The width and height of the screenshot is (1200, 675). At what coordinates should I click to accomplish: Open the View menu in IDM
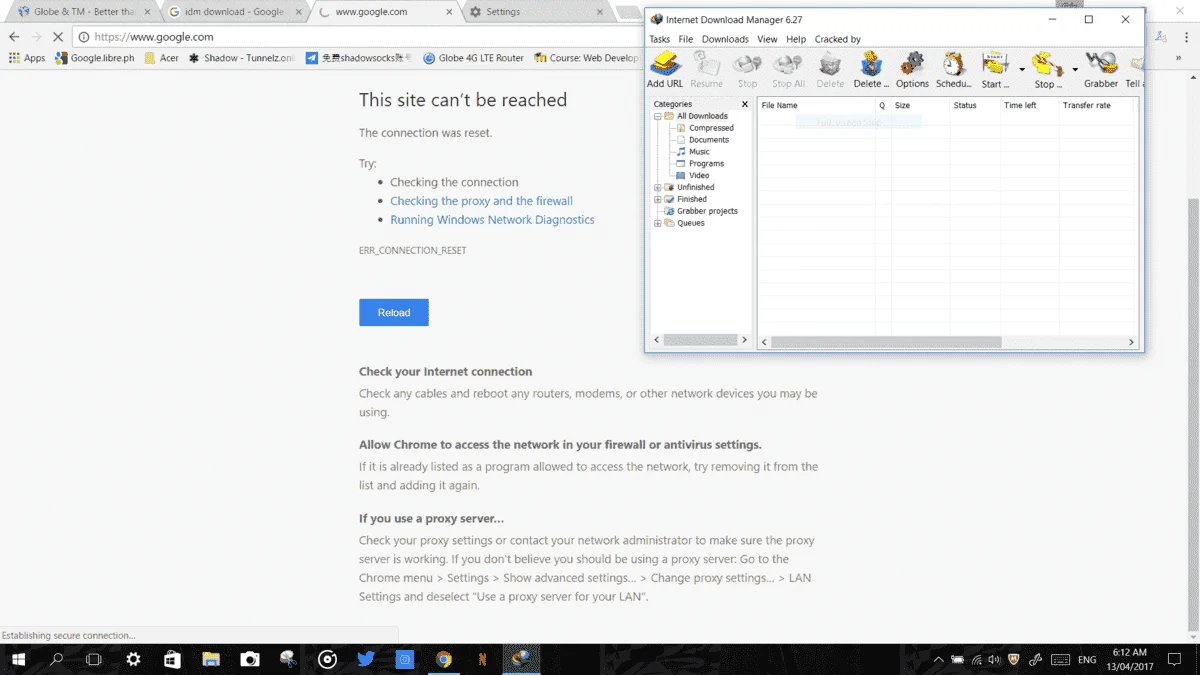767,39
